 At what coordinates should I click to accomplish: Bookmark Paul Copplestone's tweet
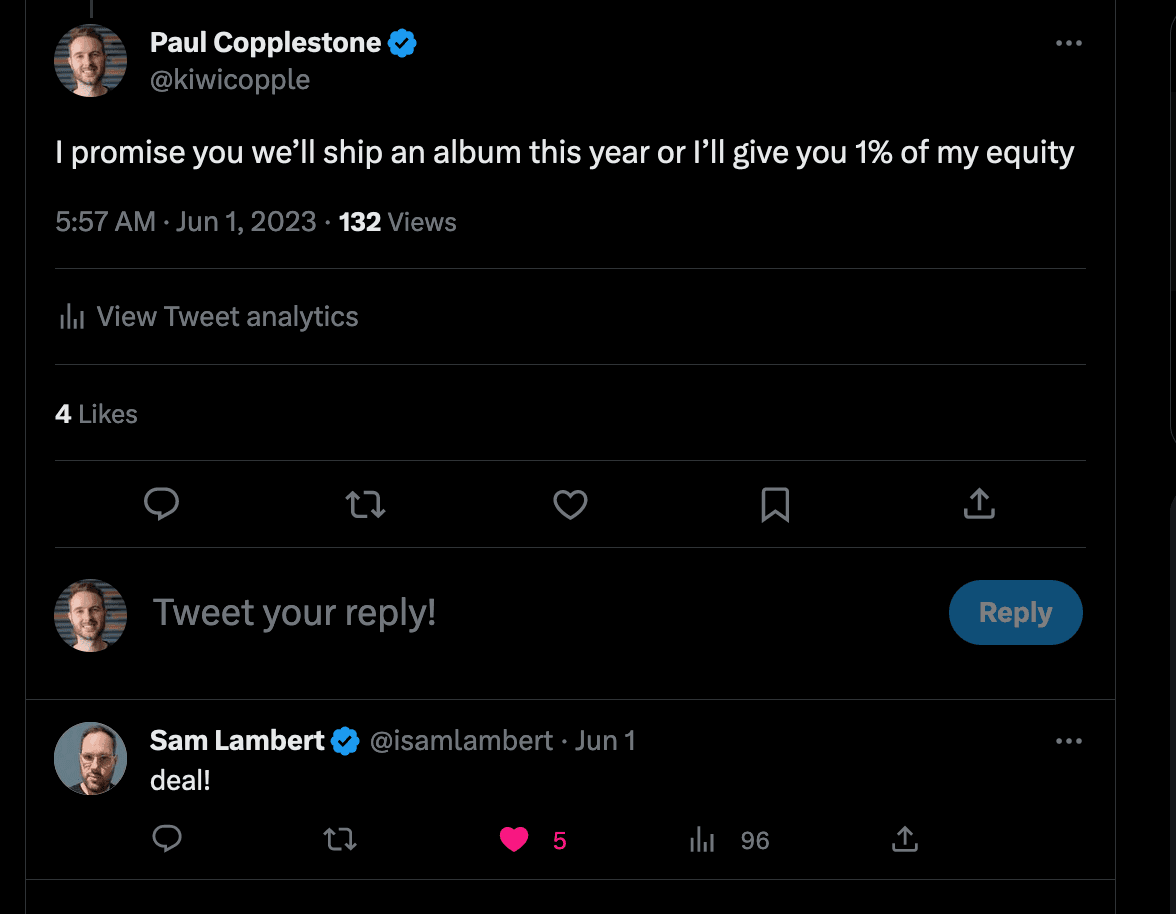tap(775, 504)
